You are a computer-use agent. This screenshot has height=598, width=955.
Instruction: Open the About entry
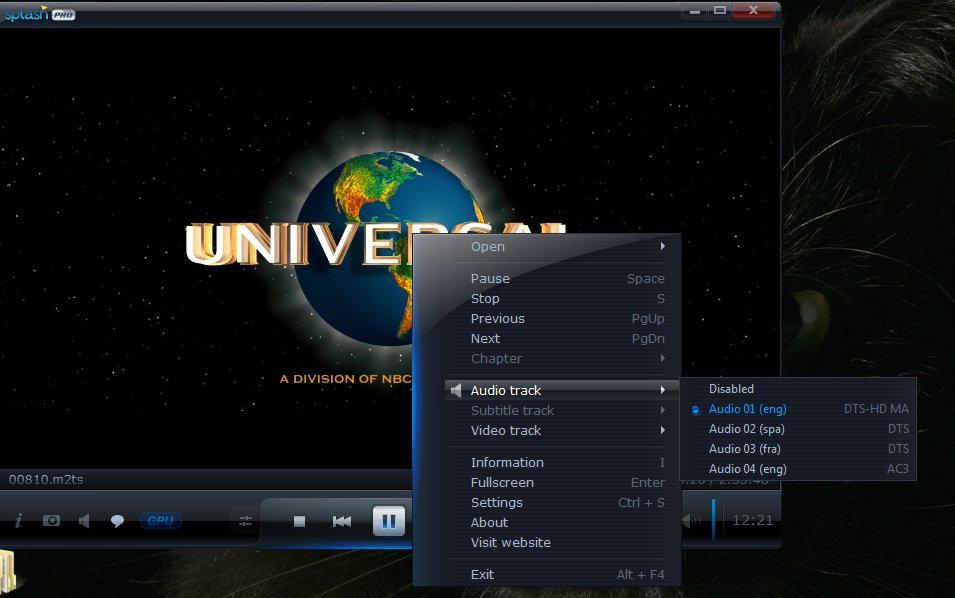click(563, 522)
